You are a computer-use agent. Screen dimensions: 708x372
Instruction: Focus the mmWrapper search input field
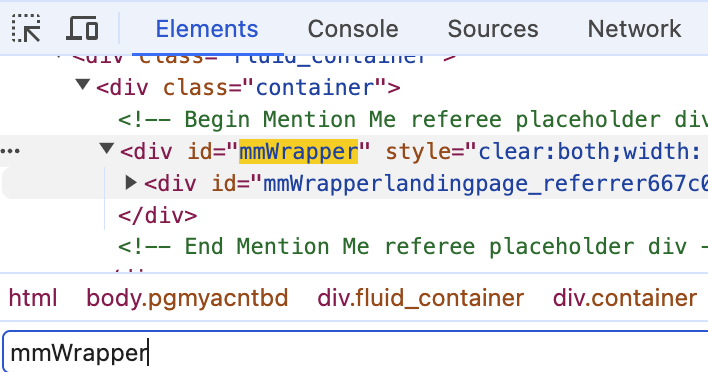click(355, 352)
